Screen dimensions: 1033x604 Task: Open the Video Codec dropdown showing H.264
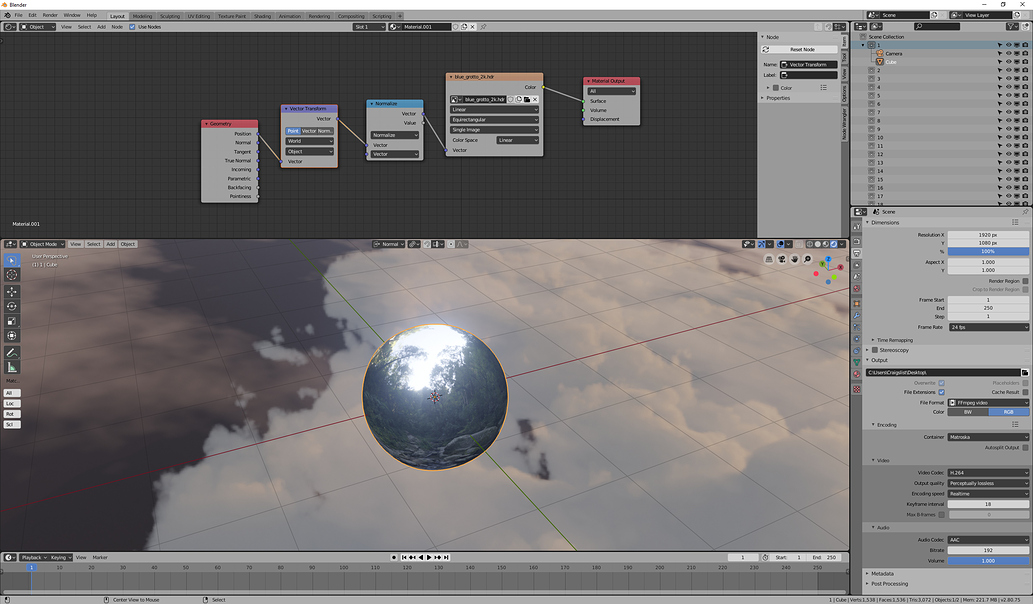(988, 472)
